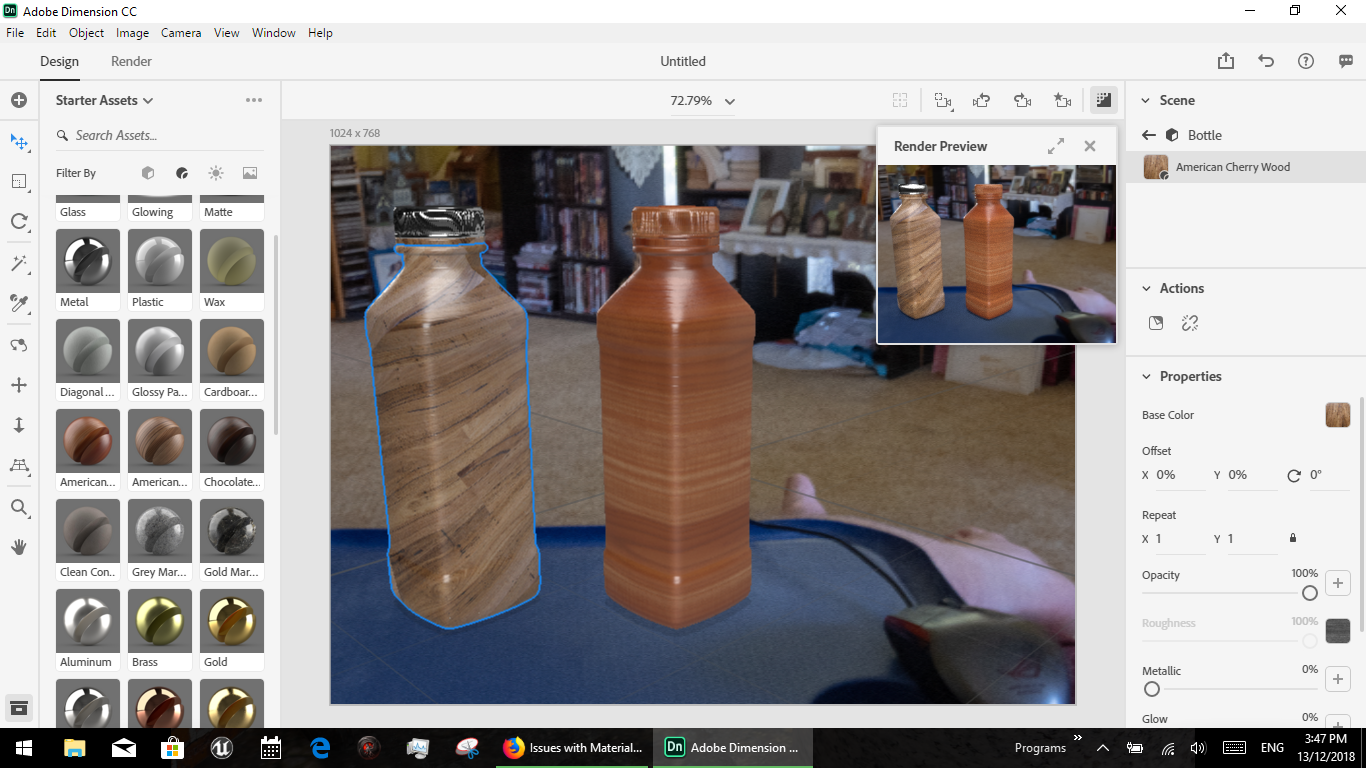
Task: Toggle the Repeat aspect lock icon
Action: click(1293, 538)
